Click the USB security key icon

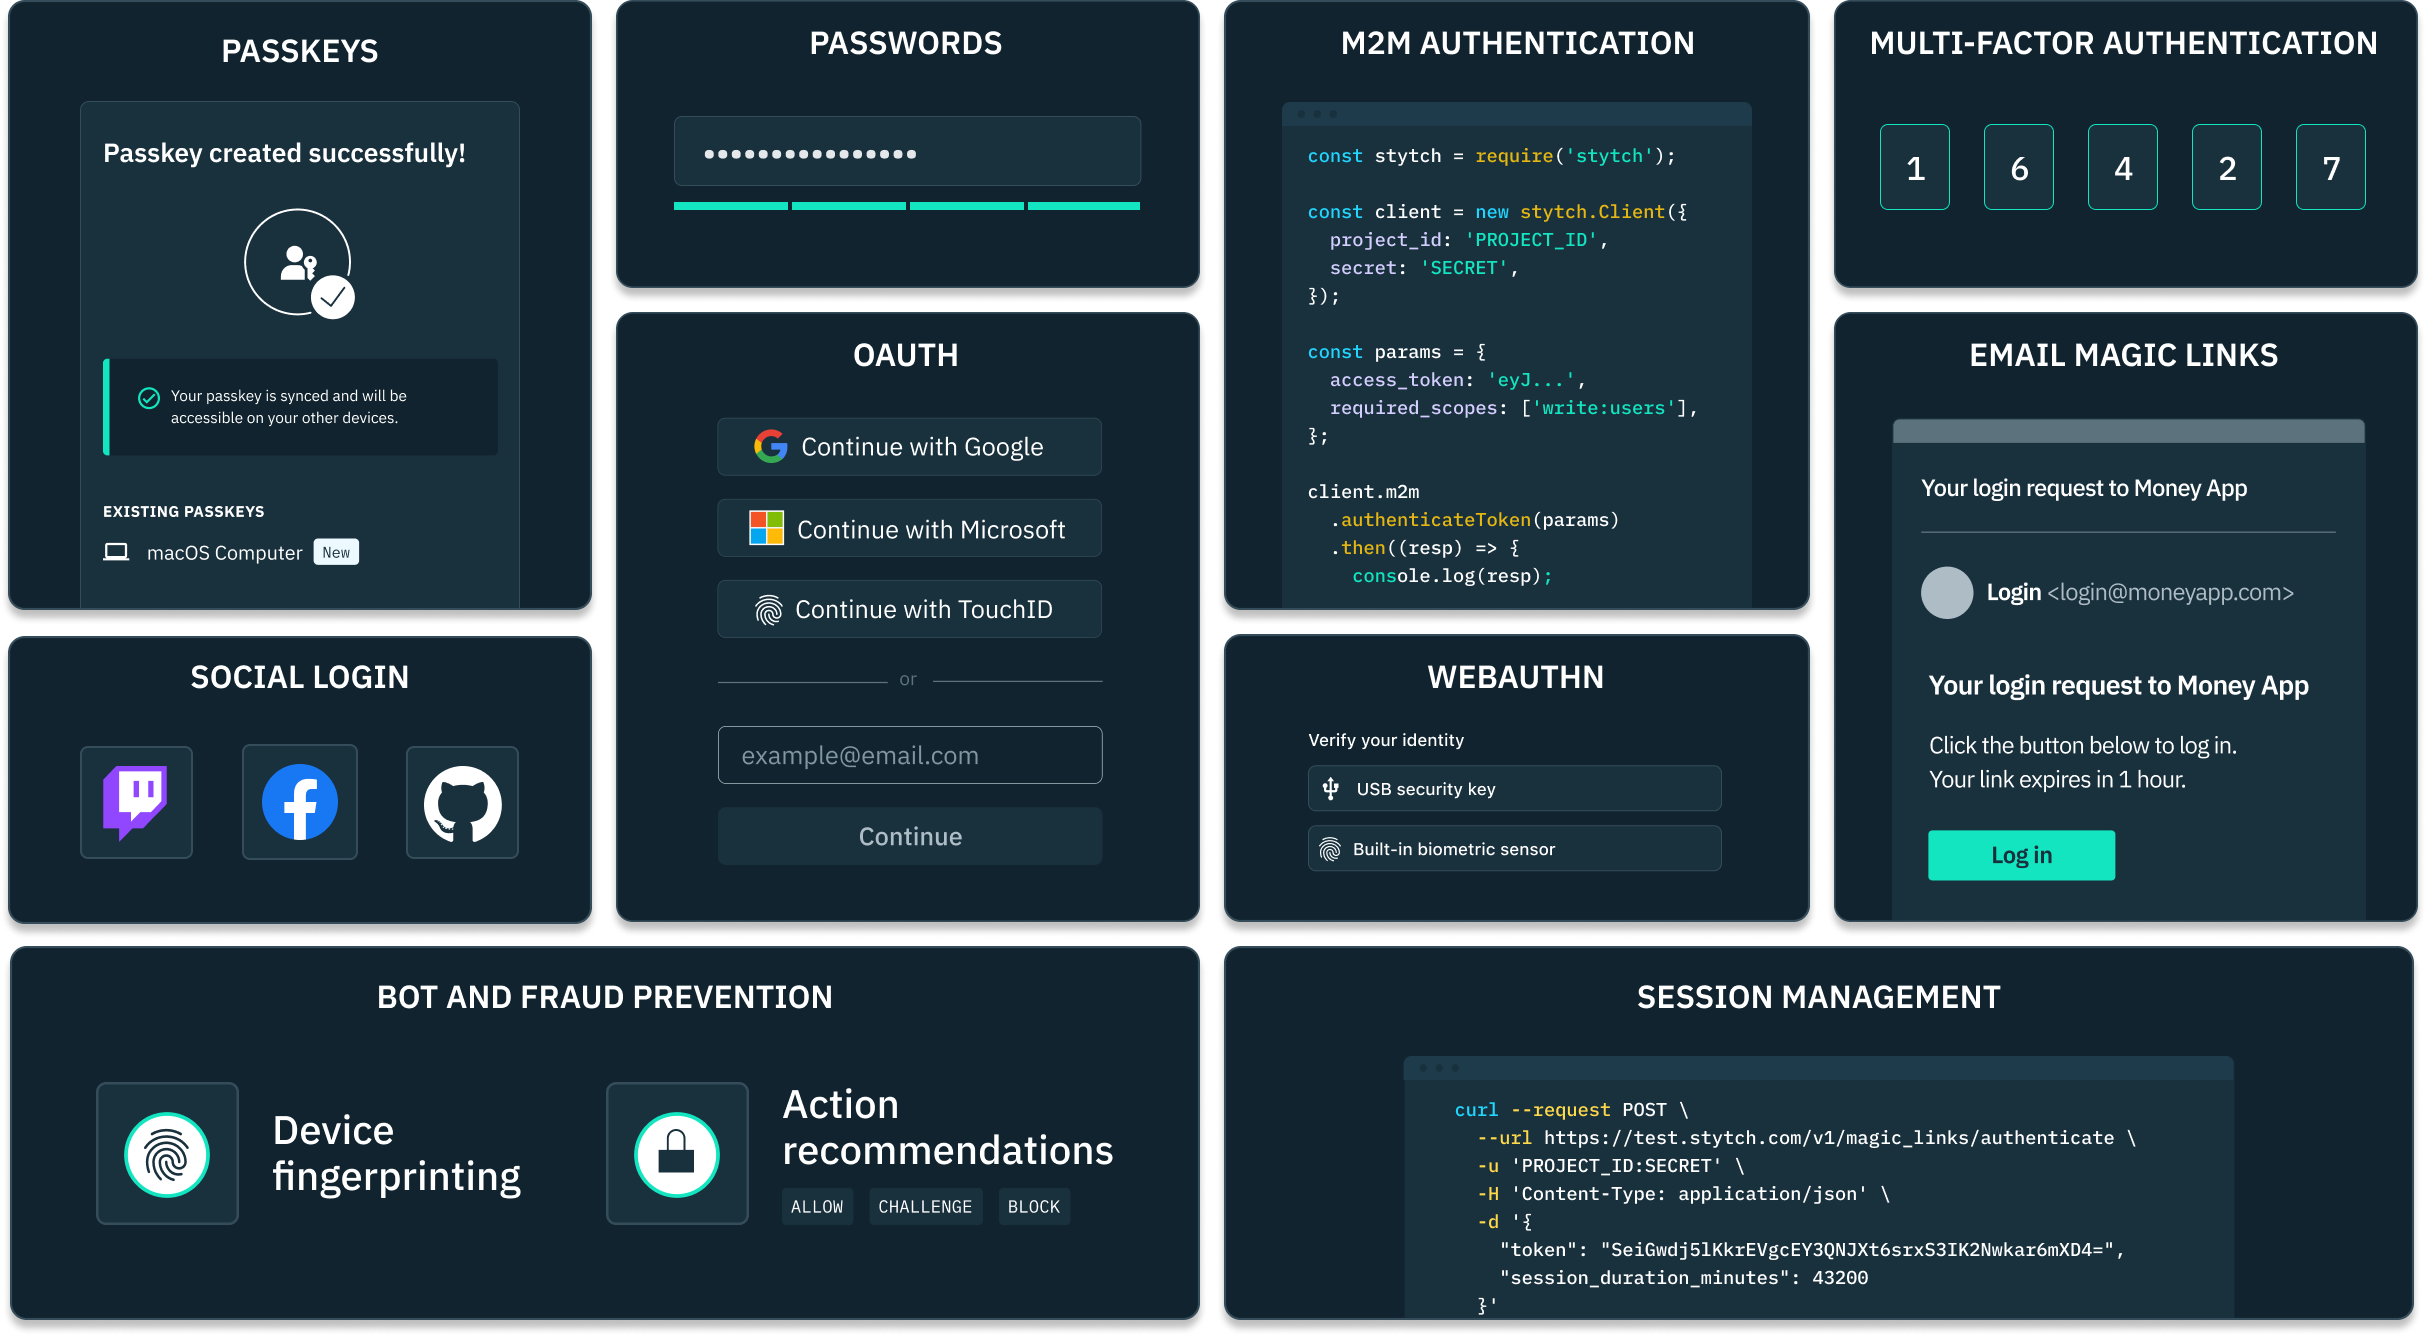pyautogui.click(x=1331, y=789)
